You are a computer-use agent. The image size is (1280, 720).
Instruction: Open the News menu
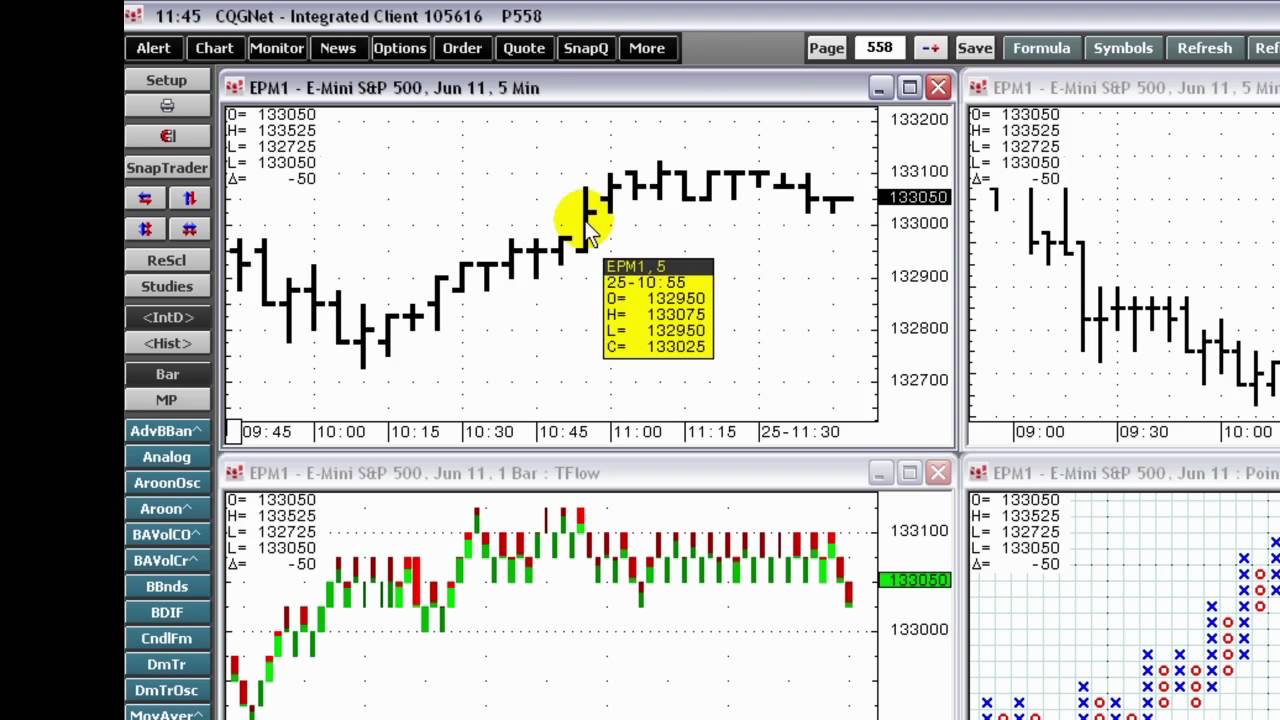click(338, 48)
